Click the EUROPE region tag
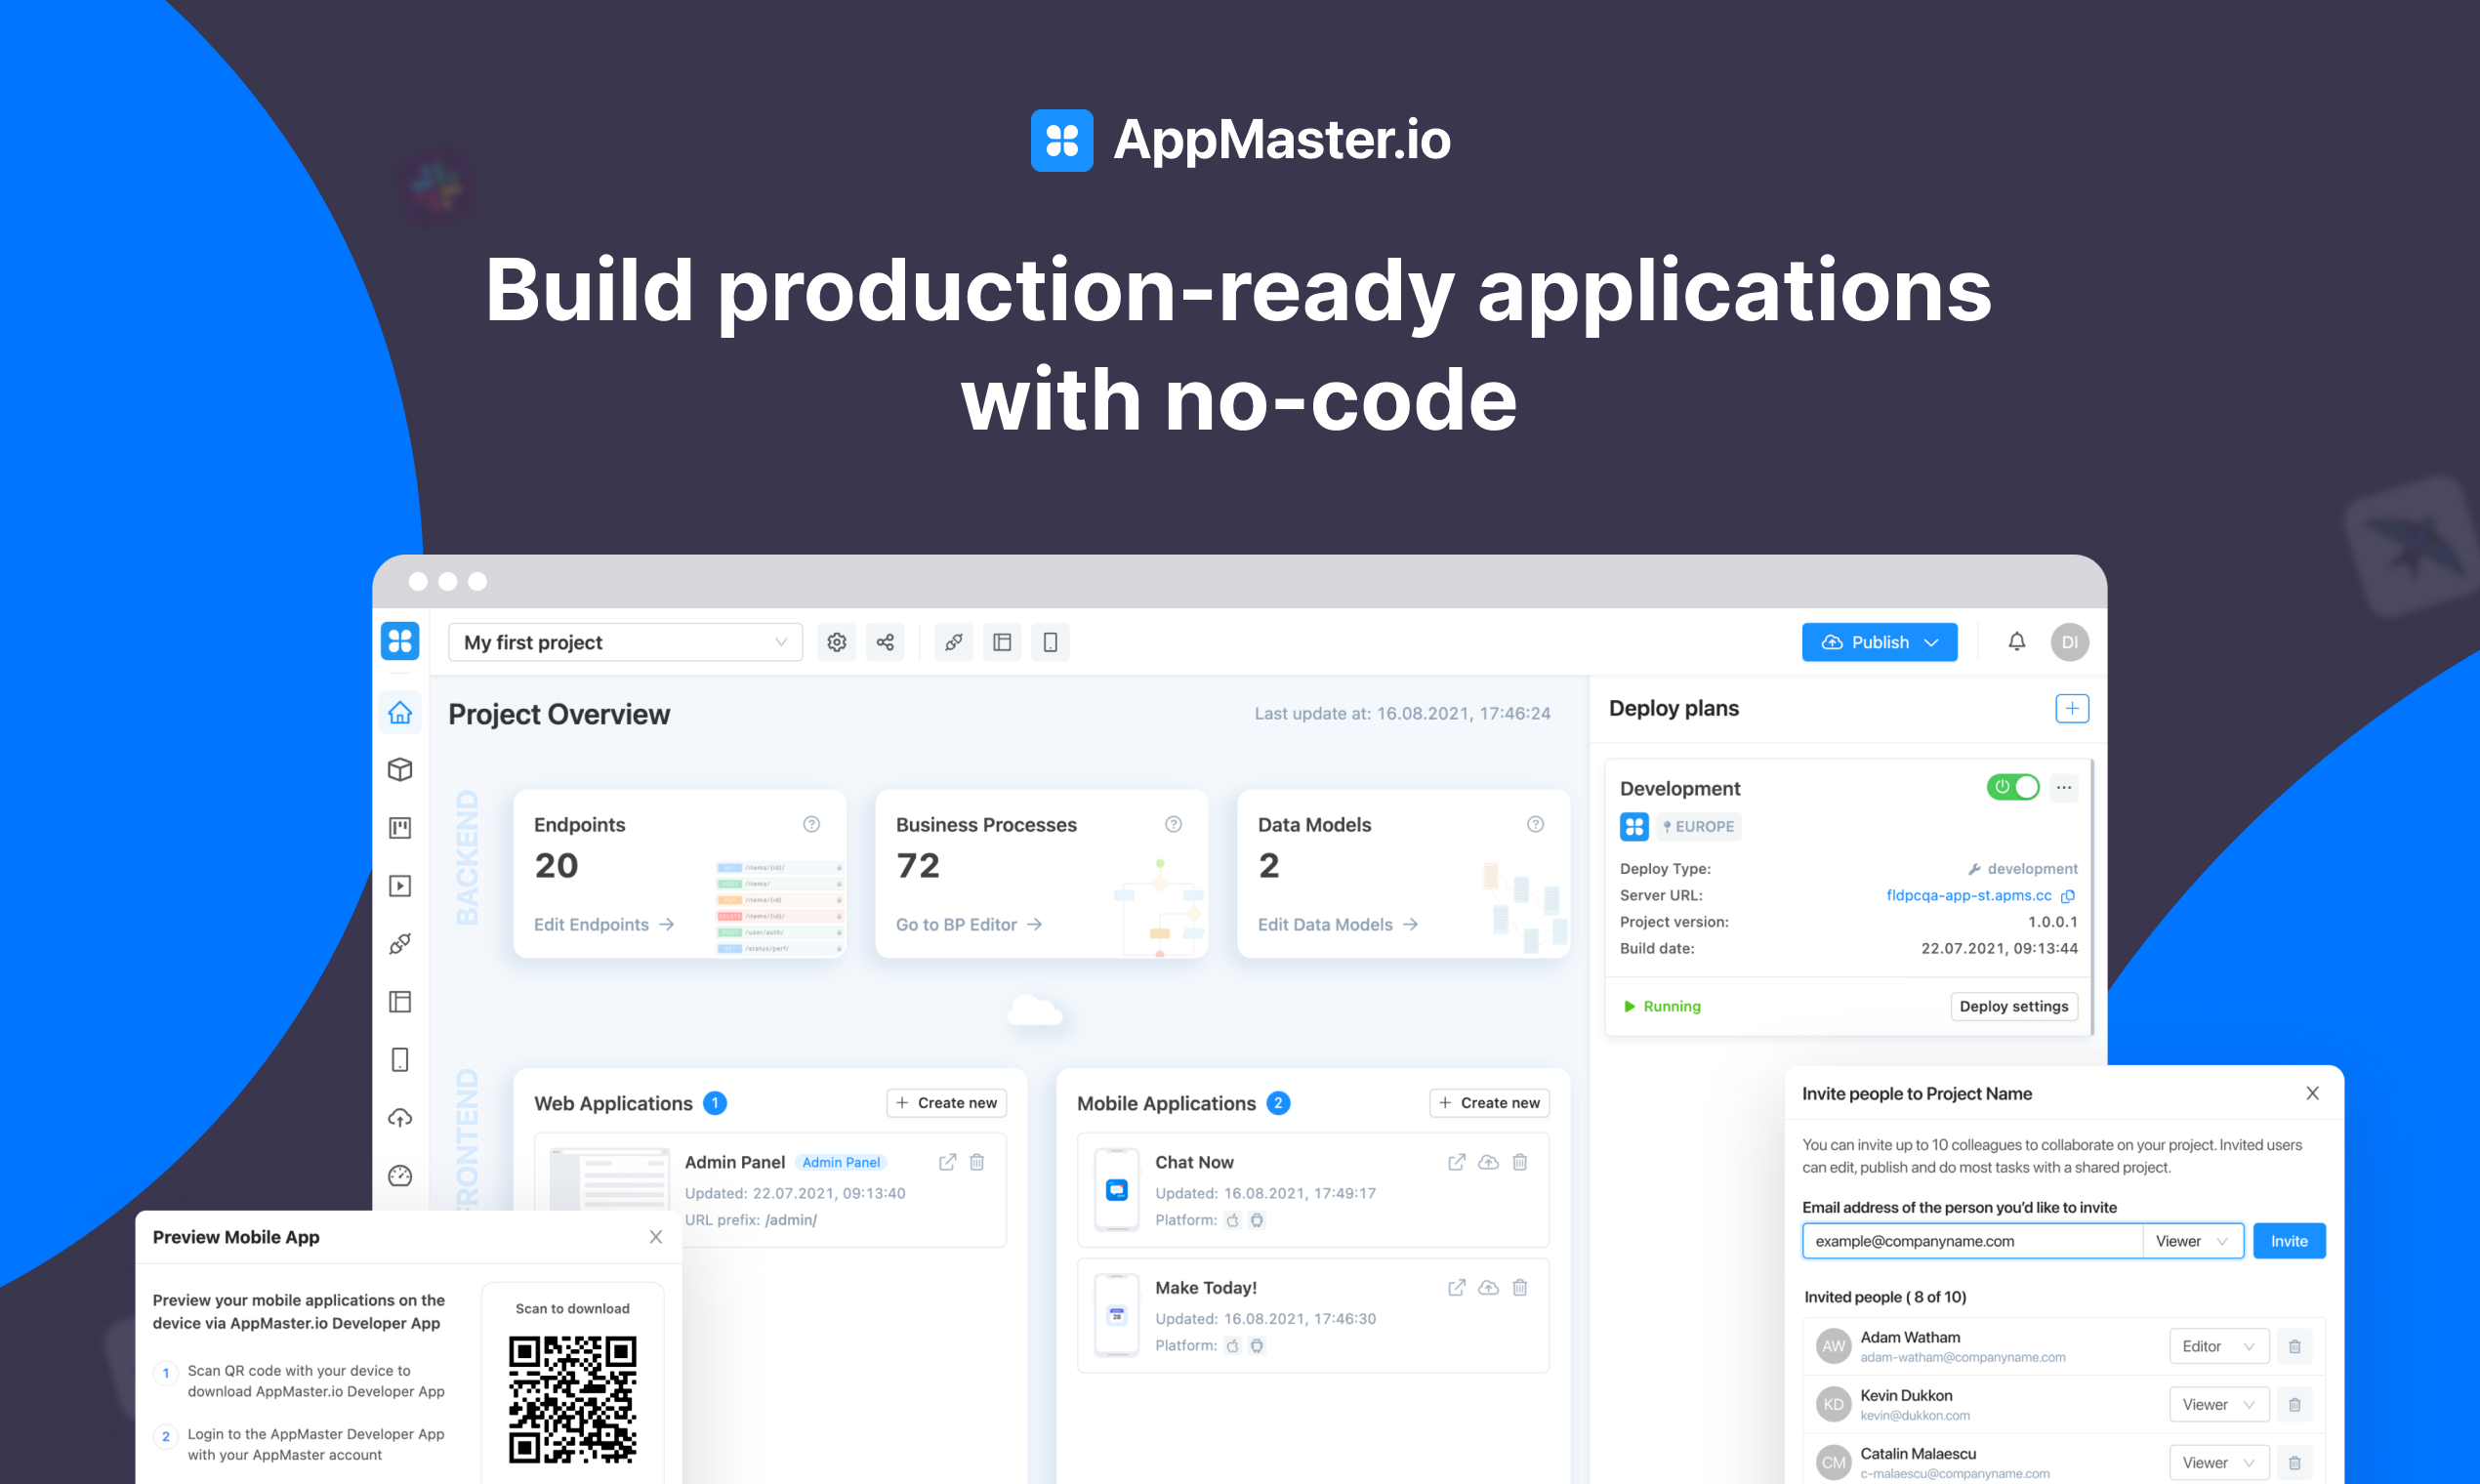 [1699, 826]
